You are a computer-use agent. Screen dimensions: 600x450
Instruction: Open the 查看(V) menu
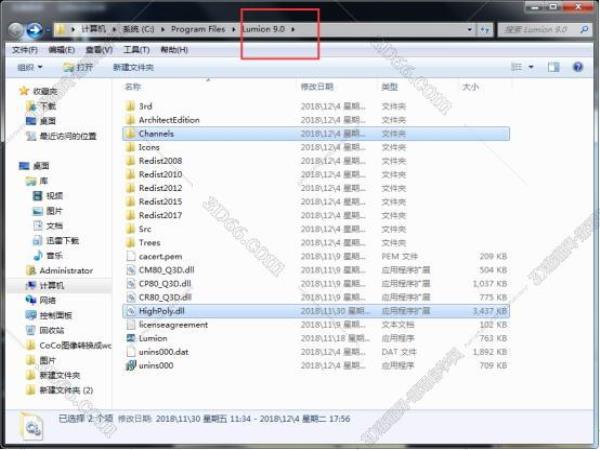pyautogui.click(x=99, y=50)
